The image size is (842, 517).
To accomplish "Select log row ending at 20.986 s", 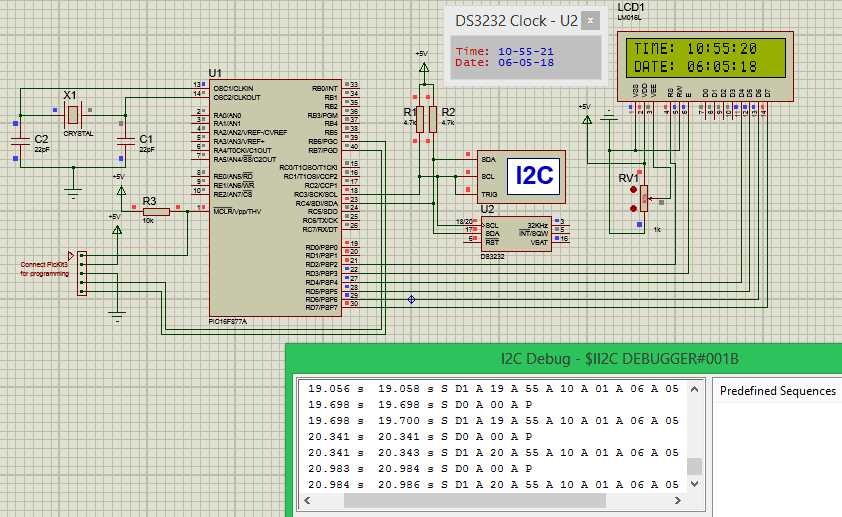I will [x=493, y=484].
